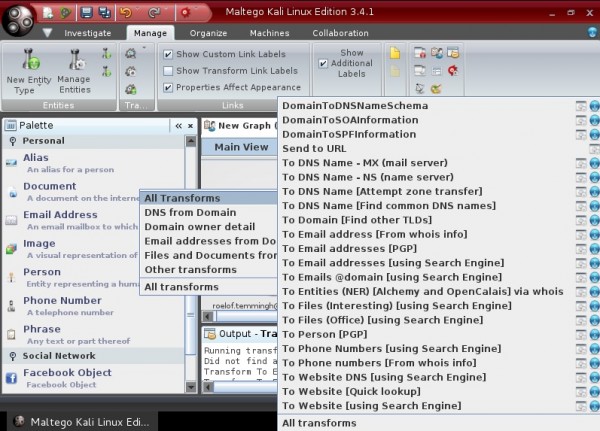The height and width of the screenshot is (431, 600).
Task: Open the Investigate ribbon tab
Action: click(88, 33)
